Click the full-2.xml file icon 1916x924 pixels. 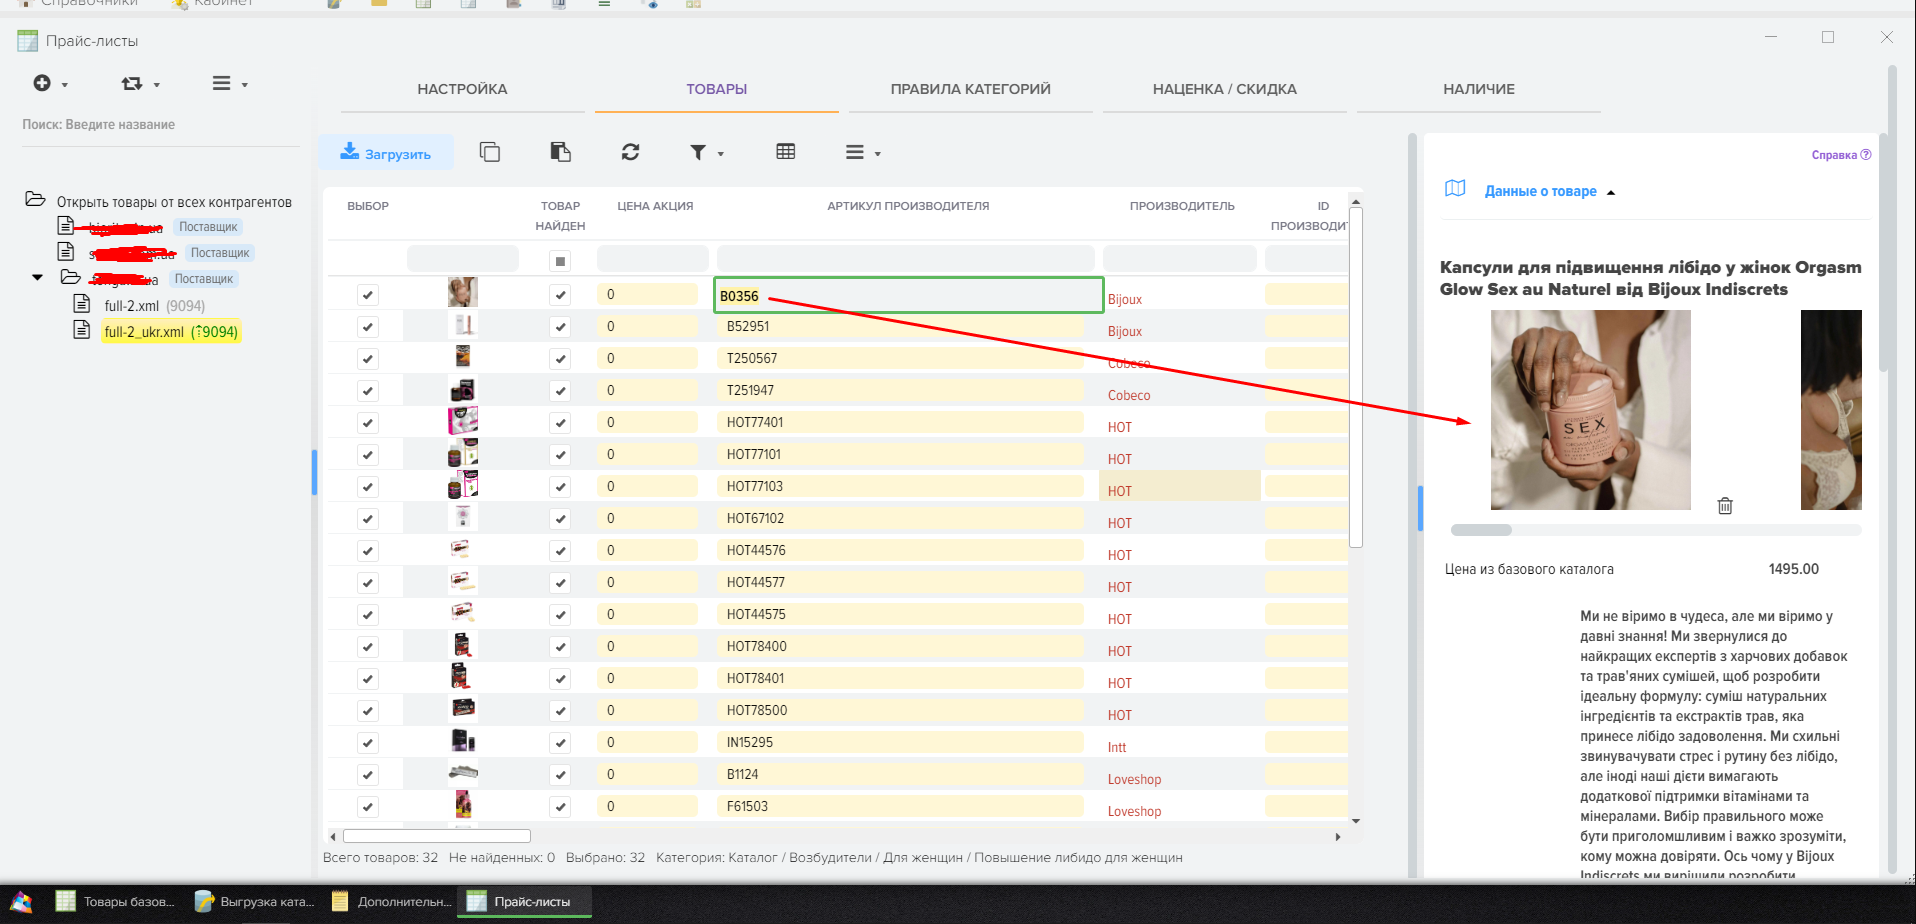(x=82, y=304)
